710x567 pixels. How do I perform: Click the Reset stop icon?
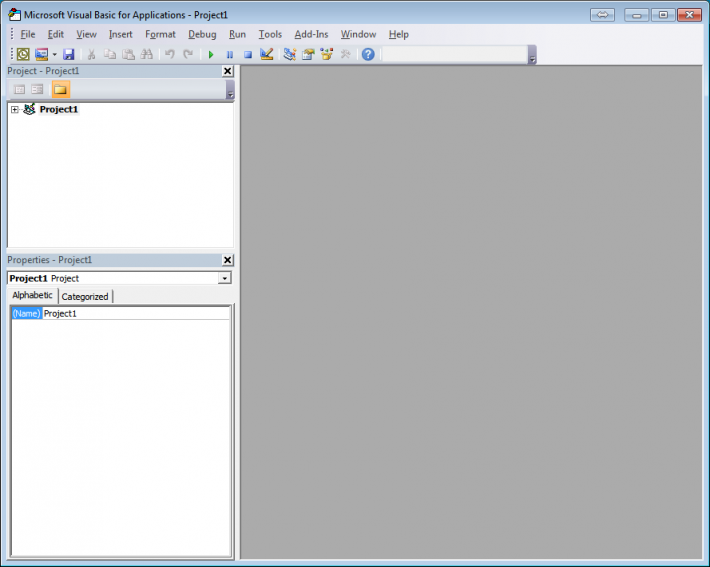247,54
